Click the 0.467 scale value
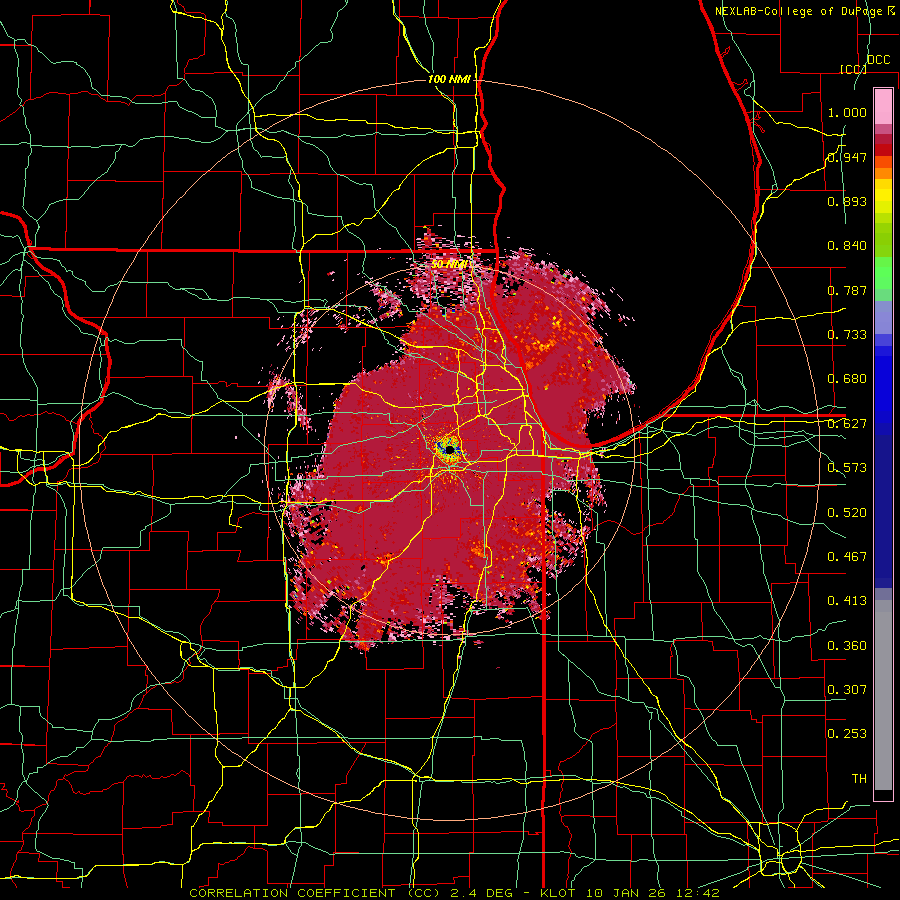900x900 pixels. point(847,556)
